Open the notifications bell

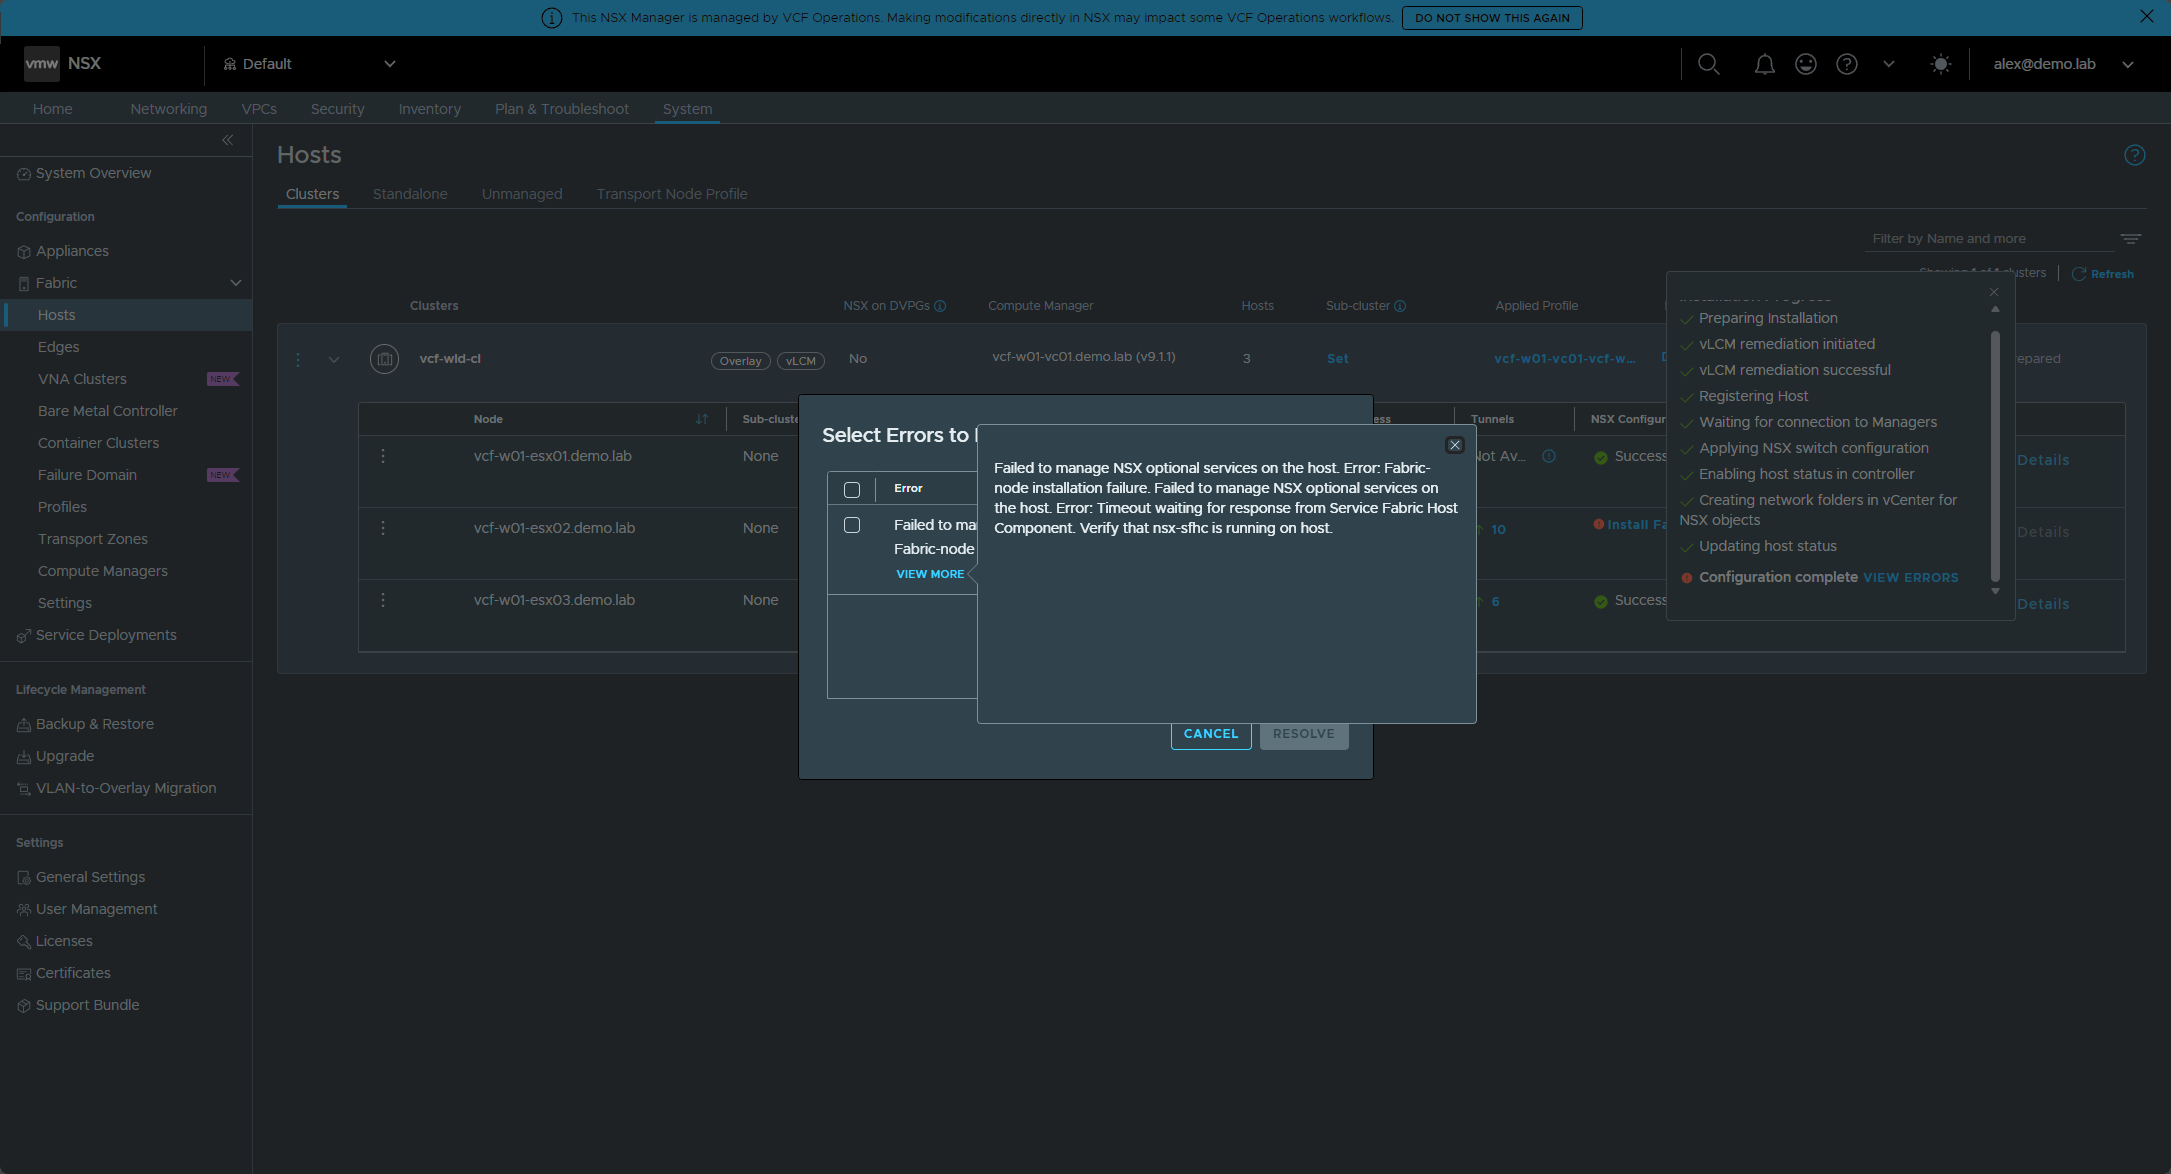(x=1765, y=64)
